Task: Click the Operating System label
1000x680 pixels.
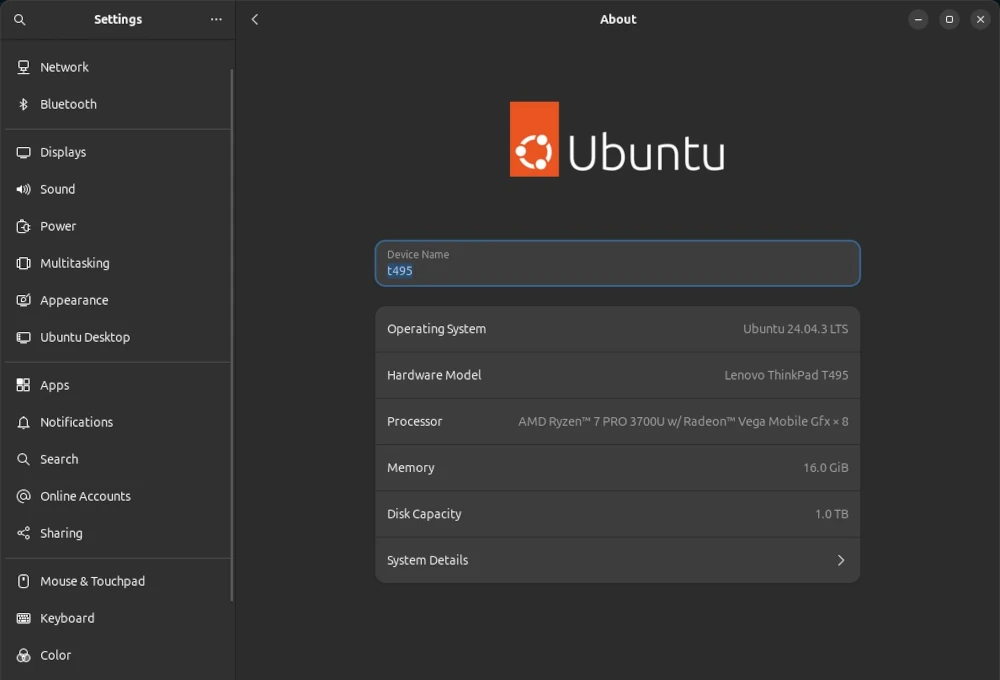Action: coord(436,329)
